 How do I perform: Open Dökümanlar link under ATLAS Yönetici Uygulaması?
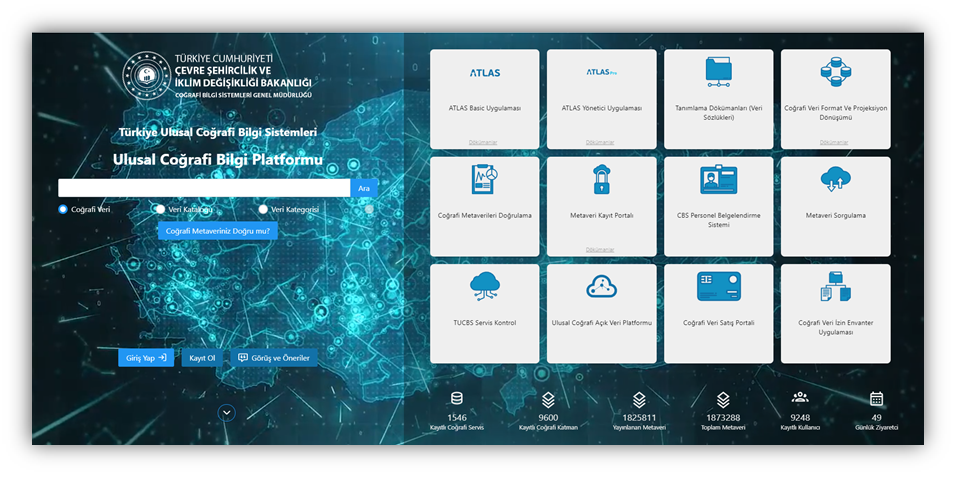coord(600,142)
